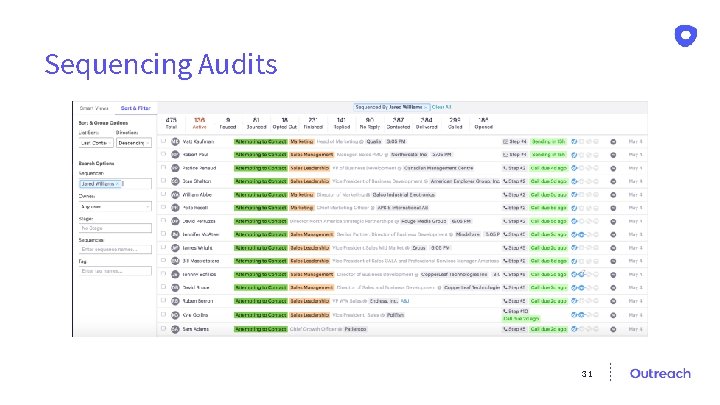Switch to the Smart Views tab
Image resolution: width=720 pixels, height=405 pixels.
click(x=94, y=108)
